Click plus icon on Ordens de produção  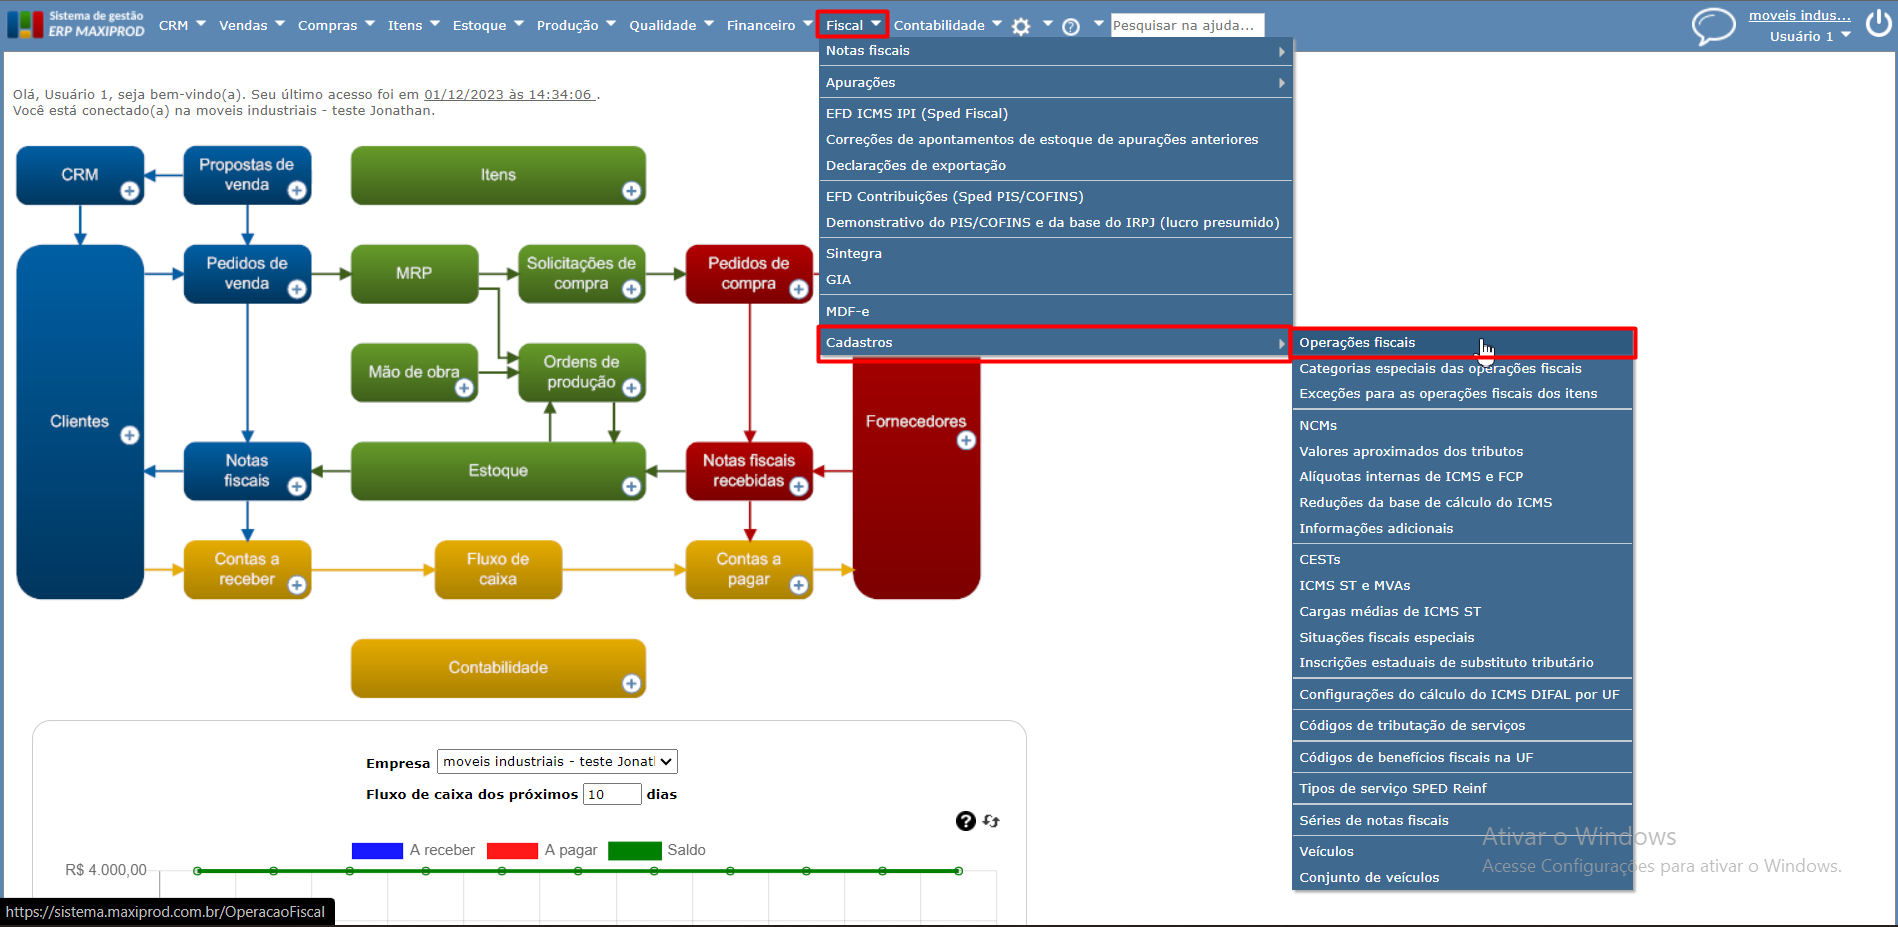coord(631,388)
